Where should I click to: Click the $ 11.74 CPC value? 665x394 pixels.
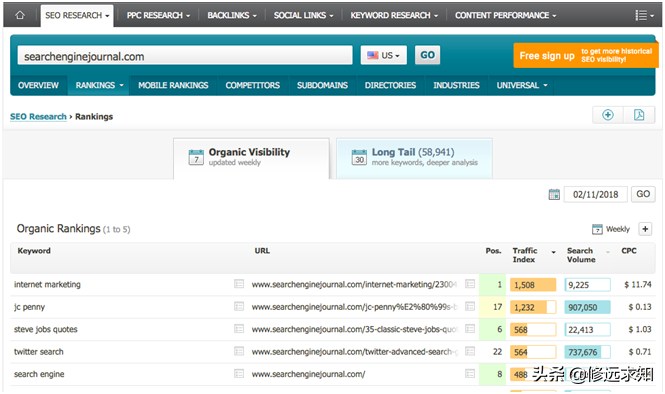[x=637, y=285]
